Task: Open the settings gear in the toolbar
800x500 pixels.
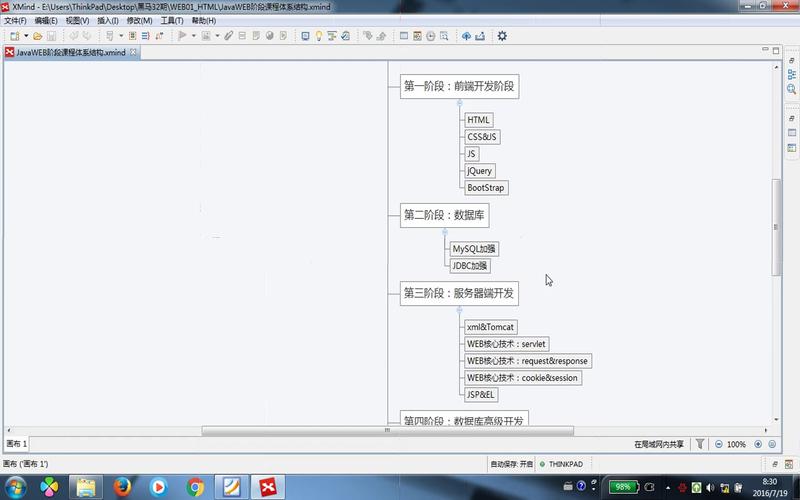Action: click(x=502, y=36)
